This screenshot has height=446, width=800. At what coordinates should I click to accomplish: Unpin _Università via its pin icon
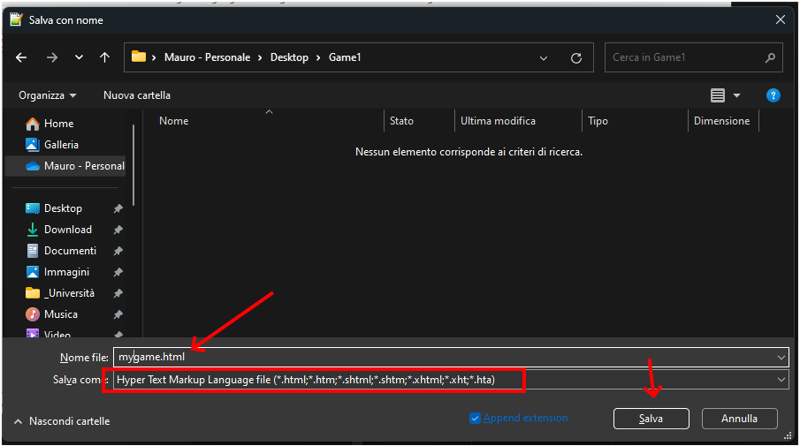(118, 293)
